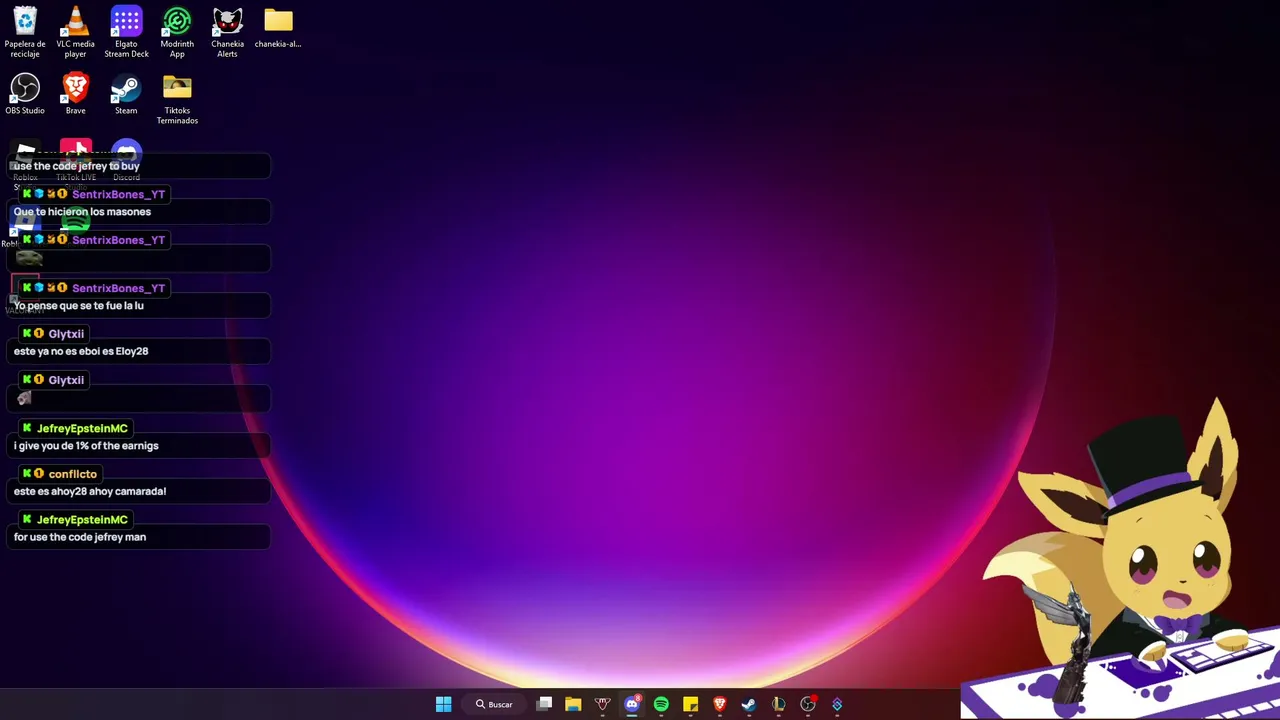Open the Tiktoks Terminados folder

(x=177, y=99)
